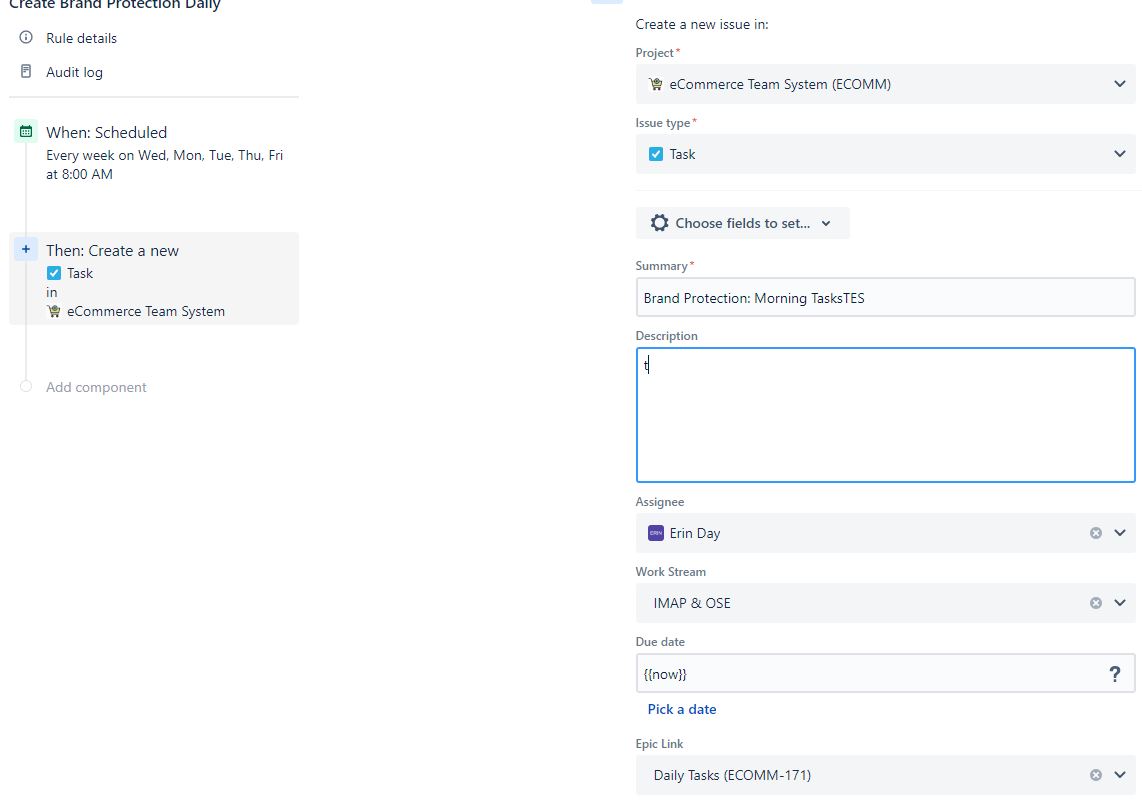
Task: Switch to the Audit log section
Action: coord(74,71)
